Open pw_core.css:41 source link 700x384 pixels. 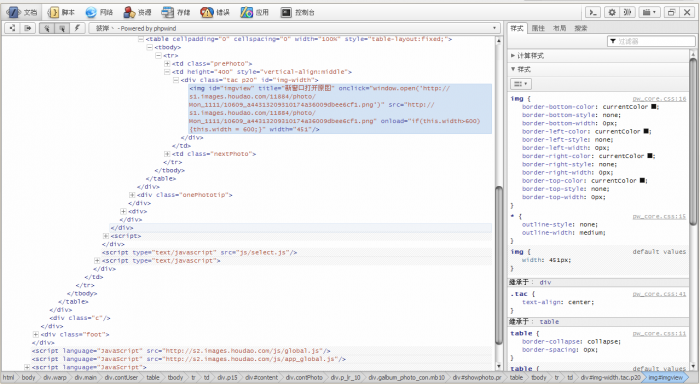659,294
